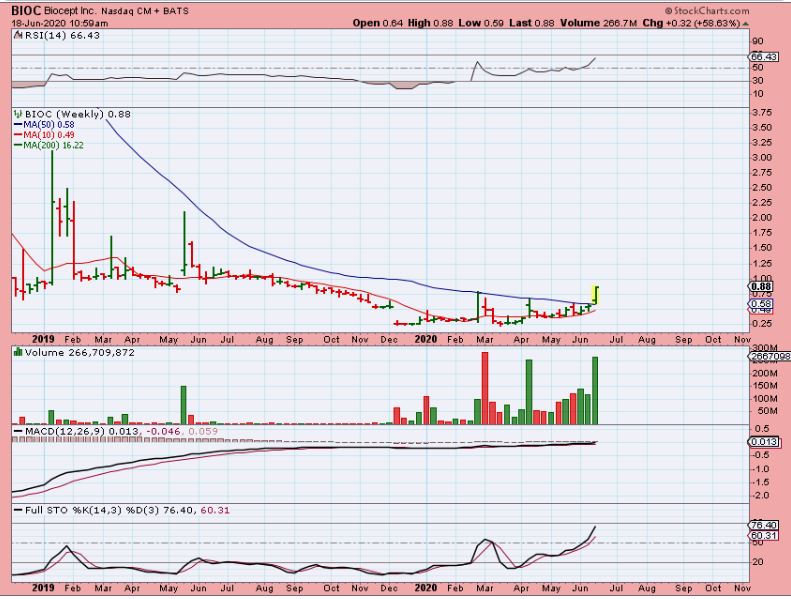This screenshot has height=599, width=791.
Task: Click the 2.00 label on the price axis
Action: [762, 217]
